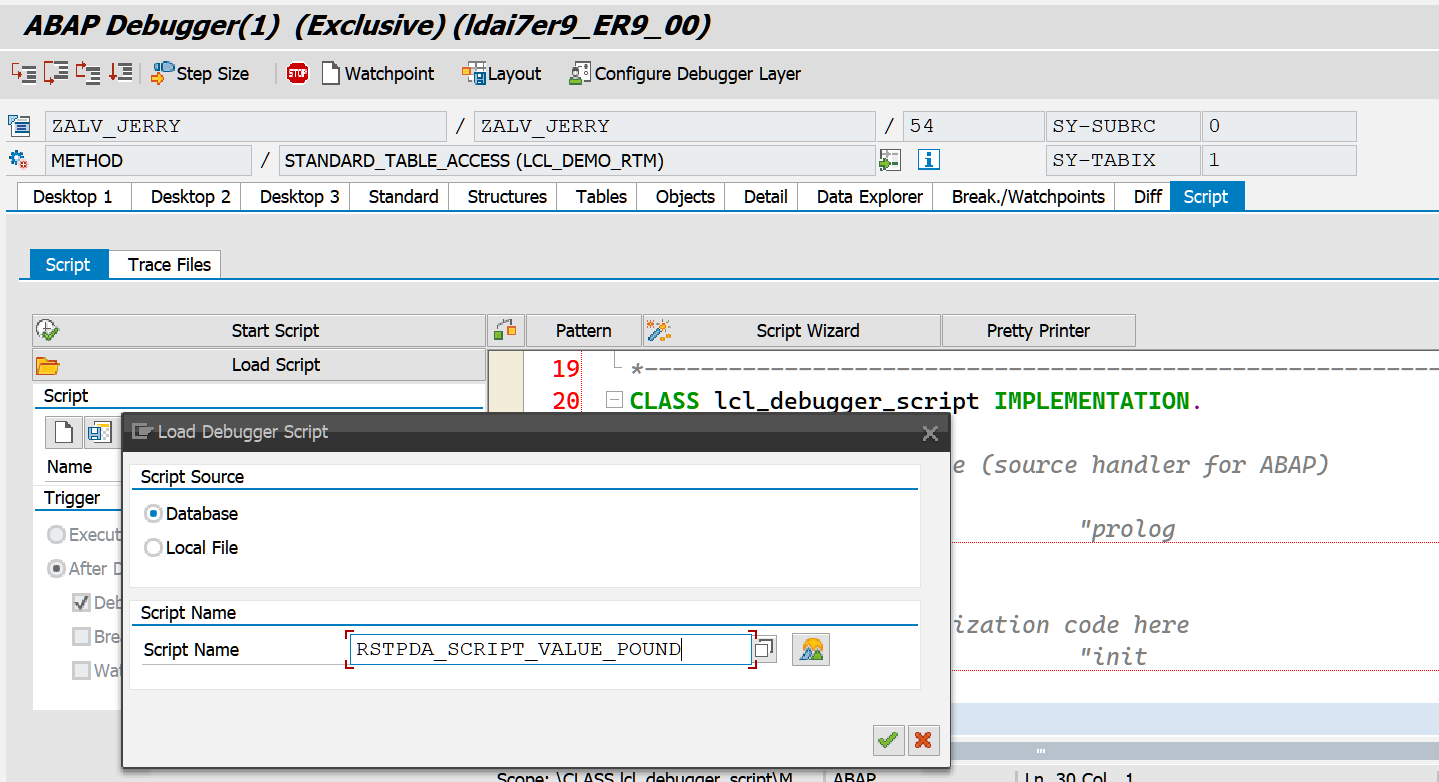Screen dimensions: 1439x782
Task: Open the Diff tab
Action: (x=1148, y=197)
